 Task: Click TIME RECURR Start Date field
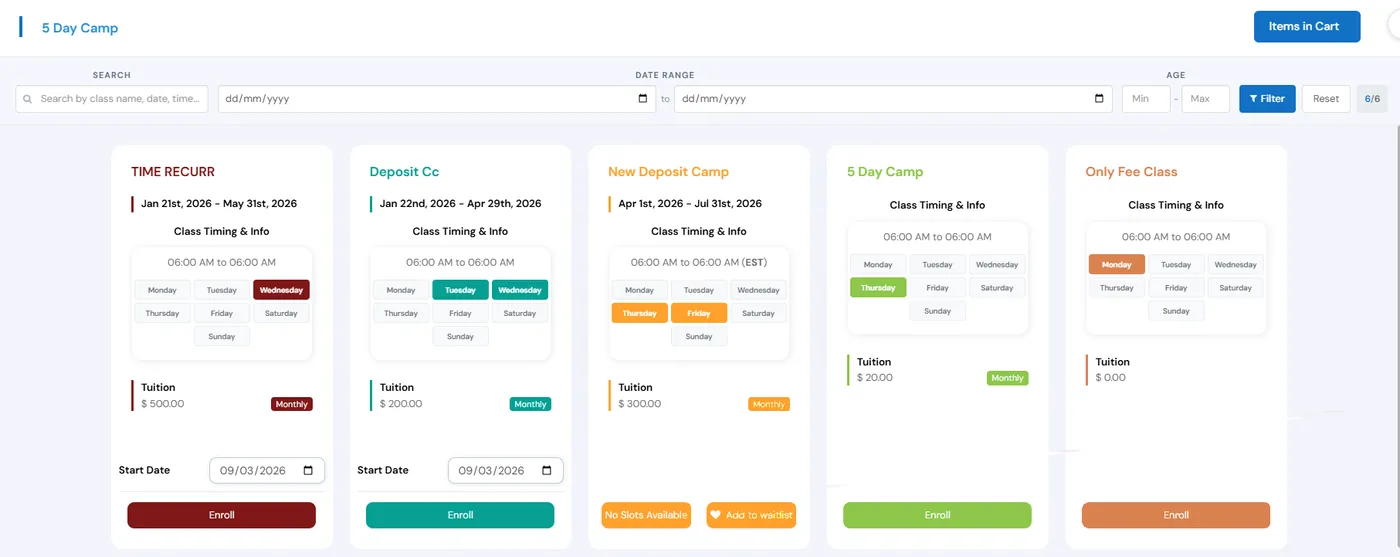click(267, 470)
